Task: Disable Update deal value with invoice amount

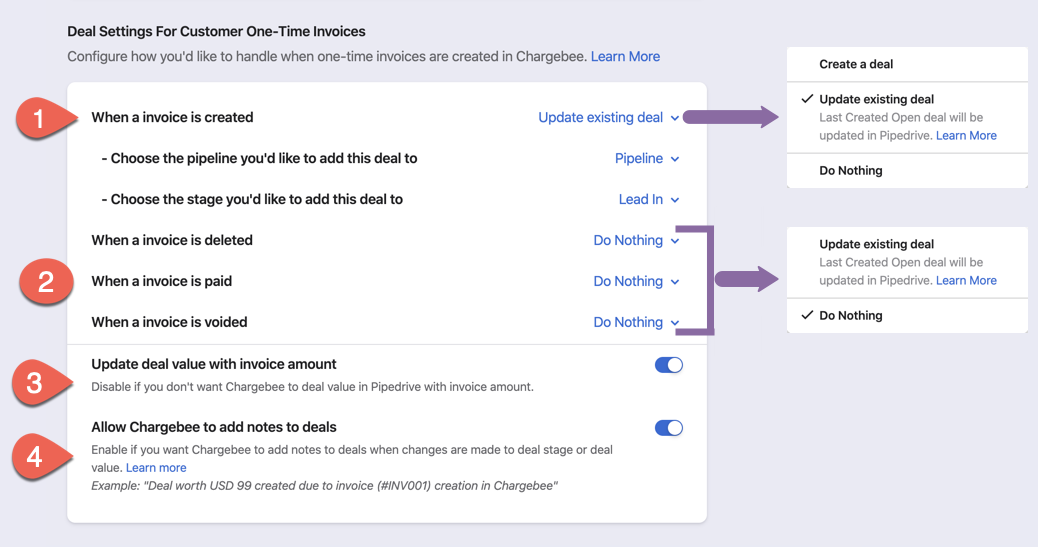Action: click(x=668, y=365)
